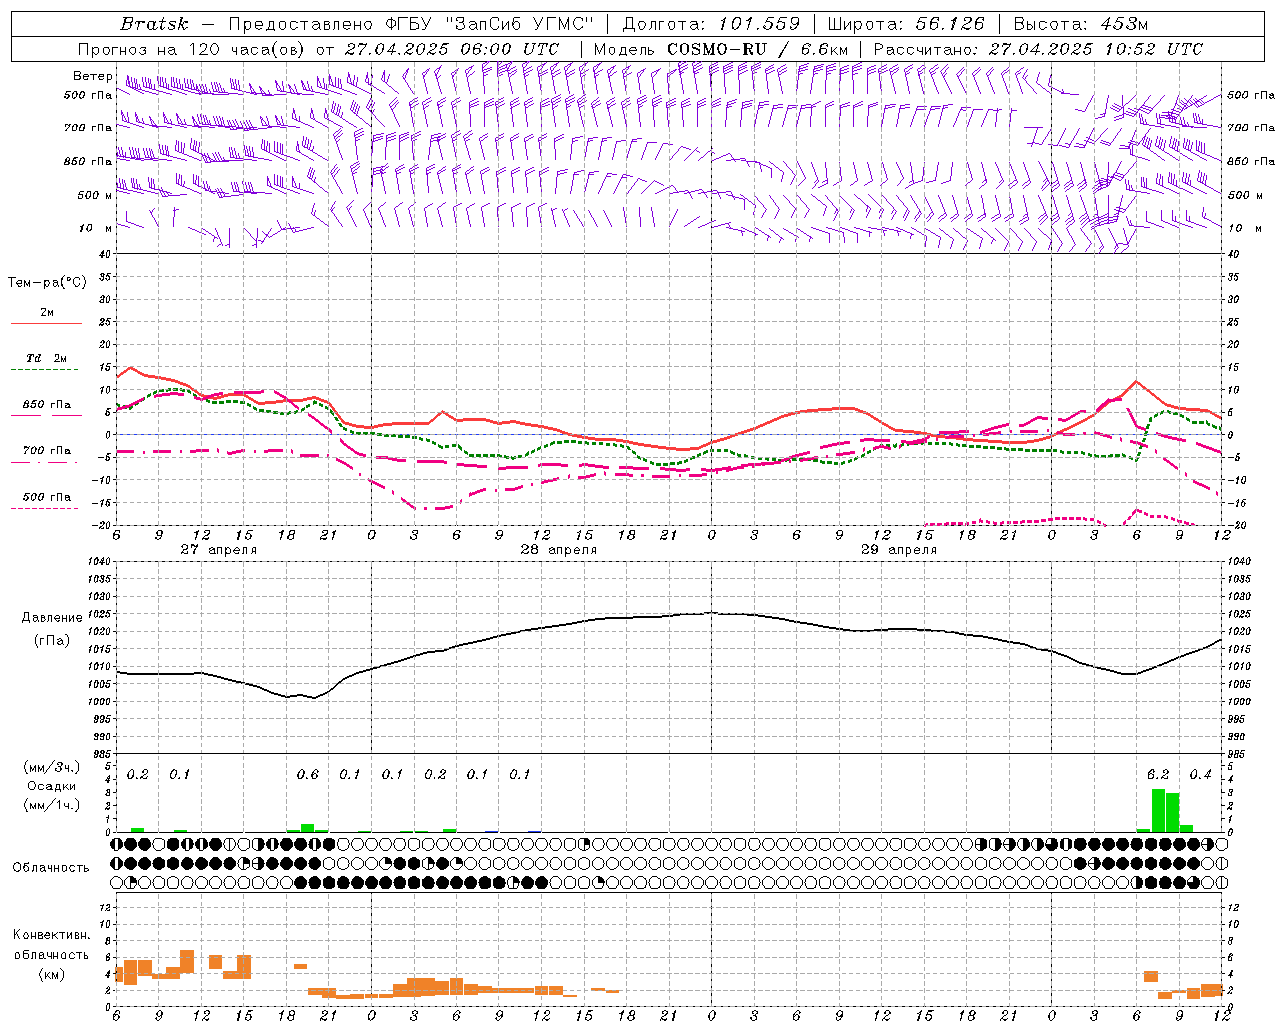The height and width of the screenshot is (1024, 1280).
Task: Click the "27 апреля" date label
Action: [x=219, y=550]
